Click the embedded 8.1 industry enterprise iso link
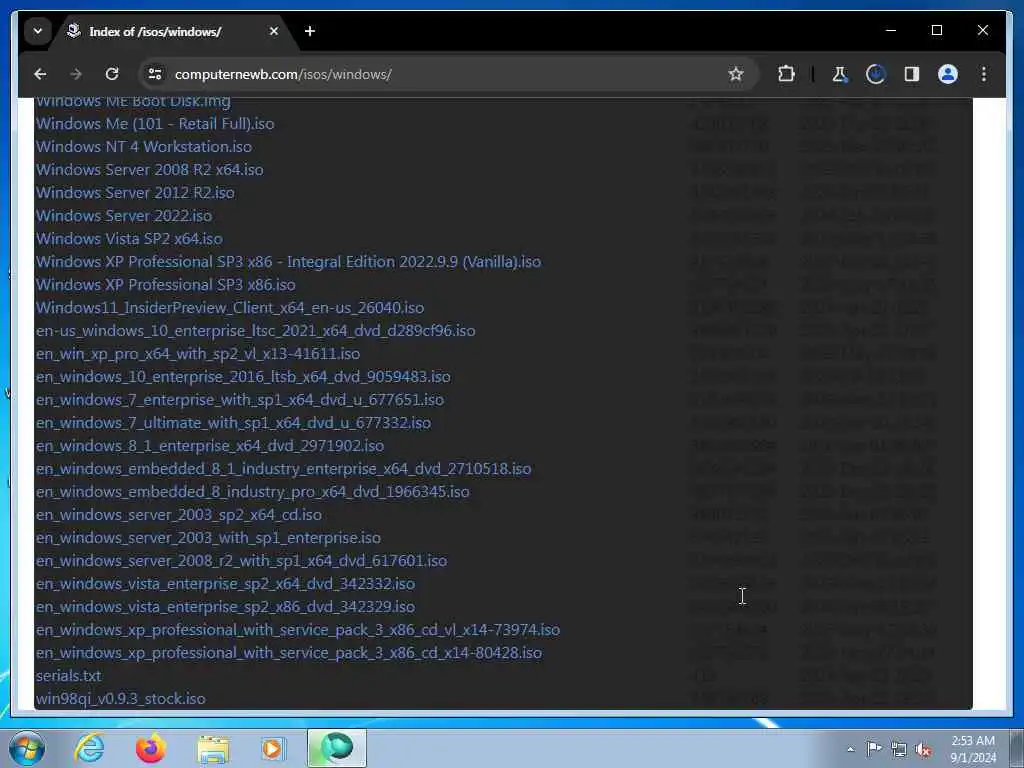The height and width of the screenshot is (768, 1024). click(x=283, y=469)
